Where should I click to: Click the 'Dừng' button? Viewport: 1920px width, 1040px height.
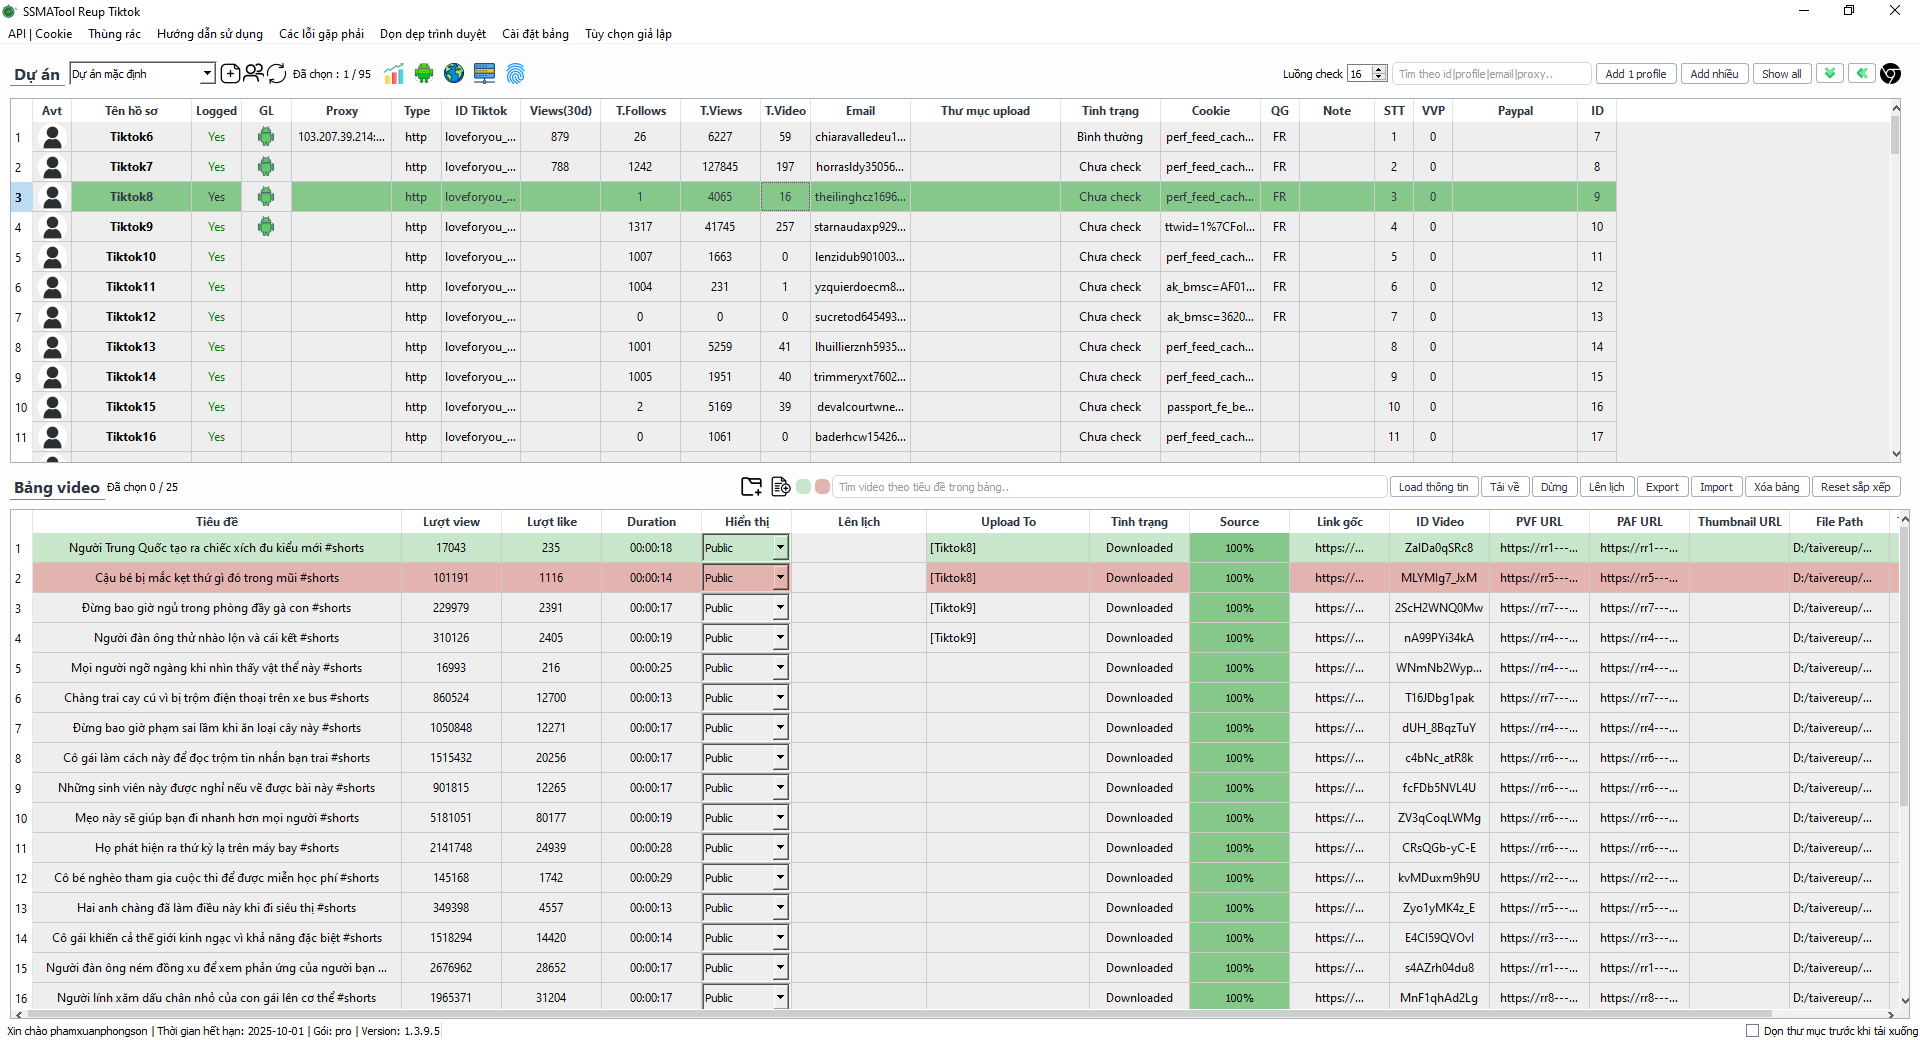click(x=1554, y=487)
